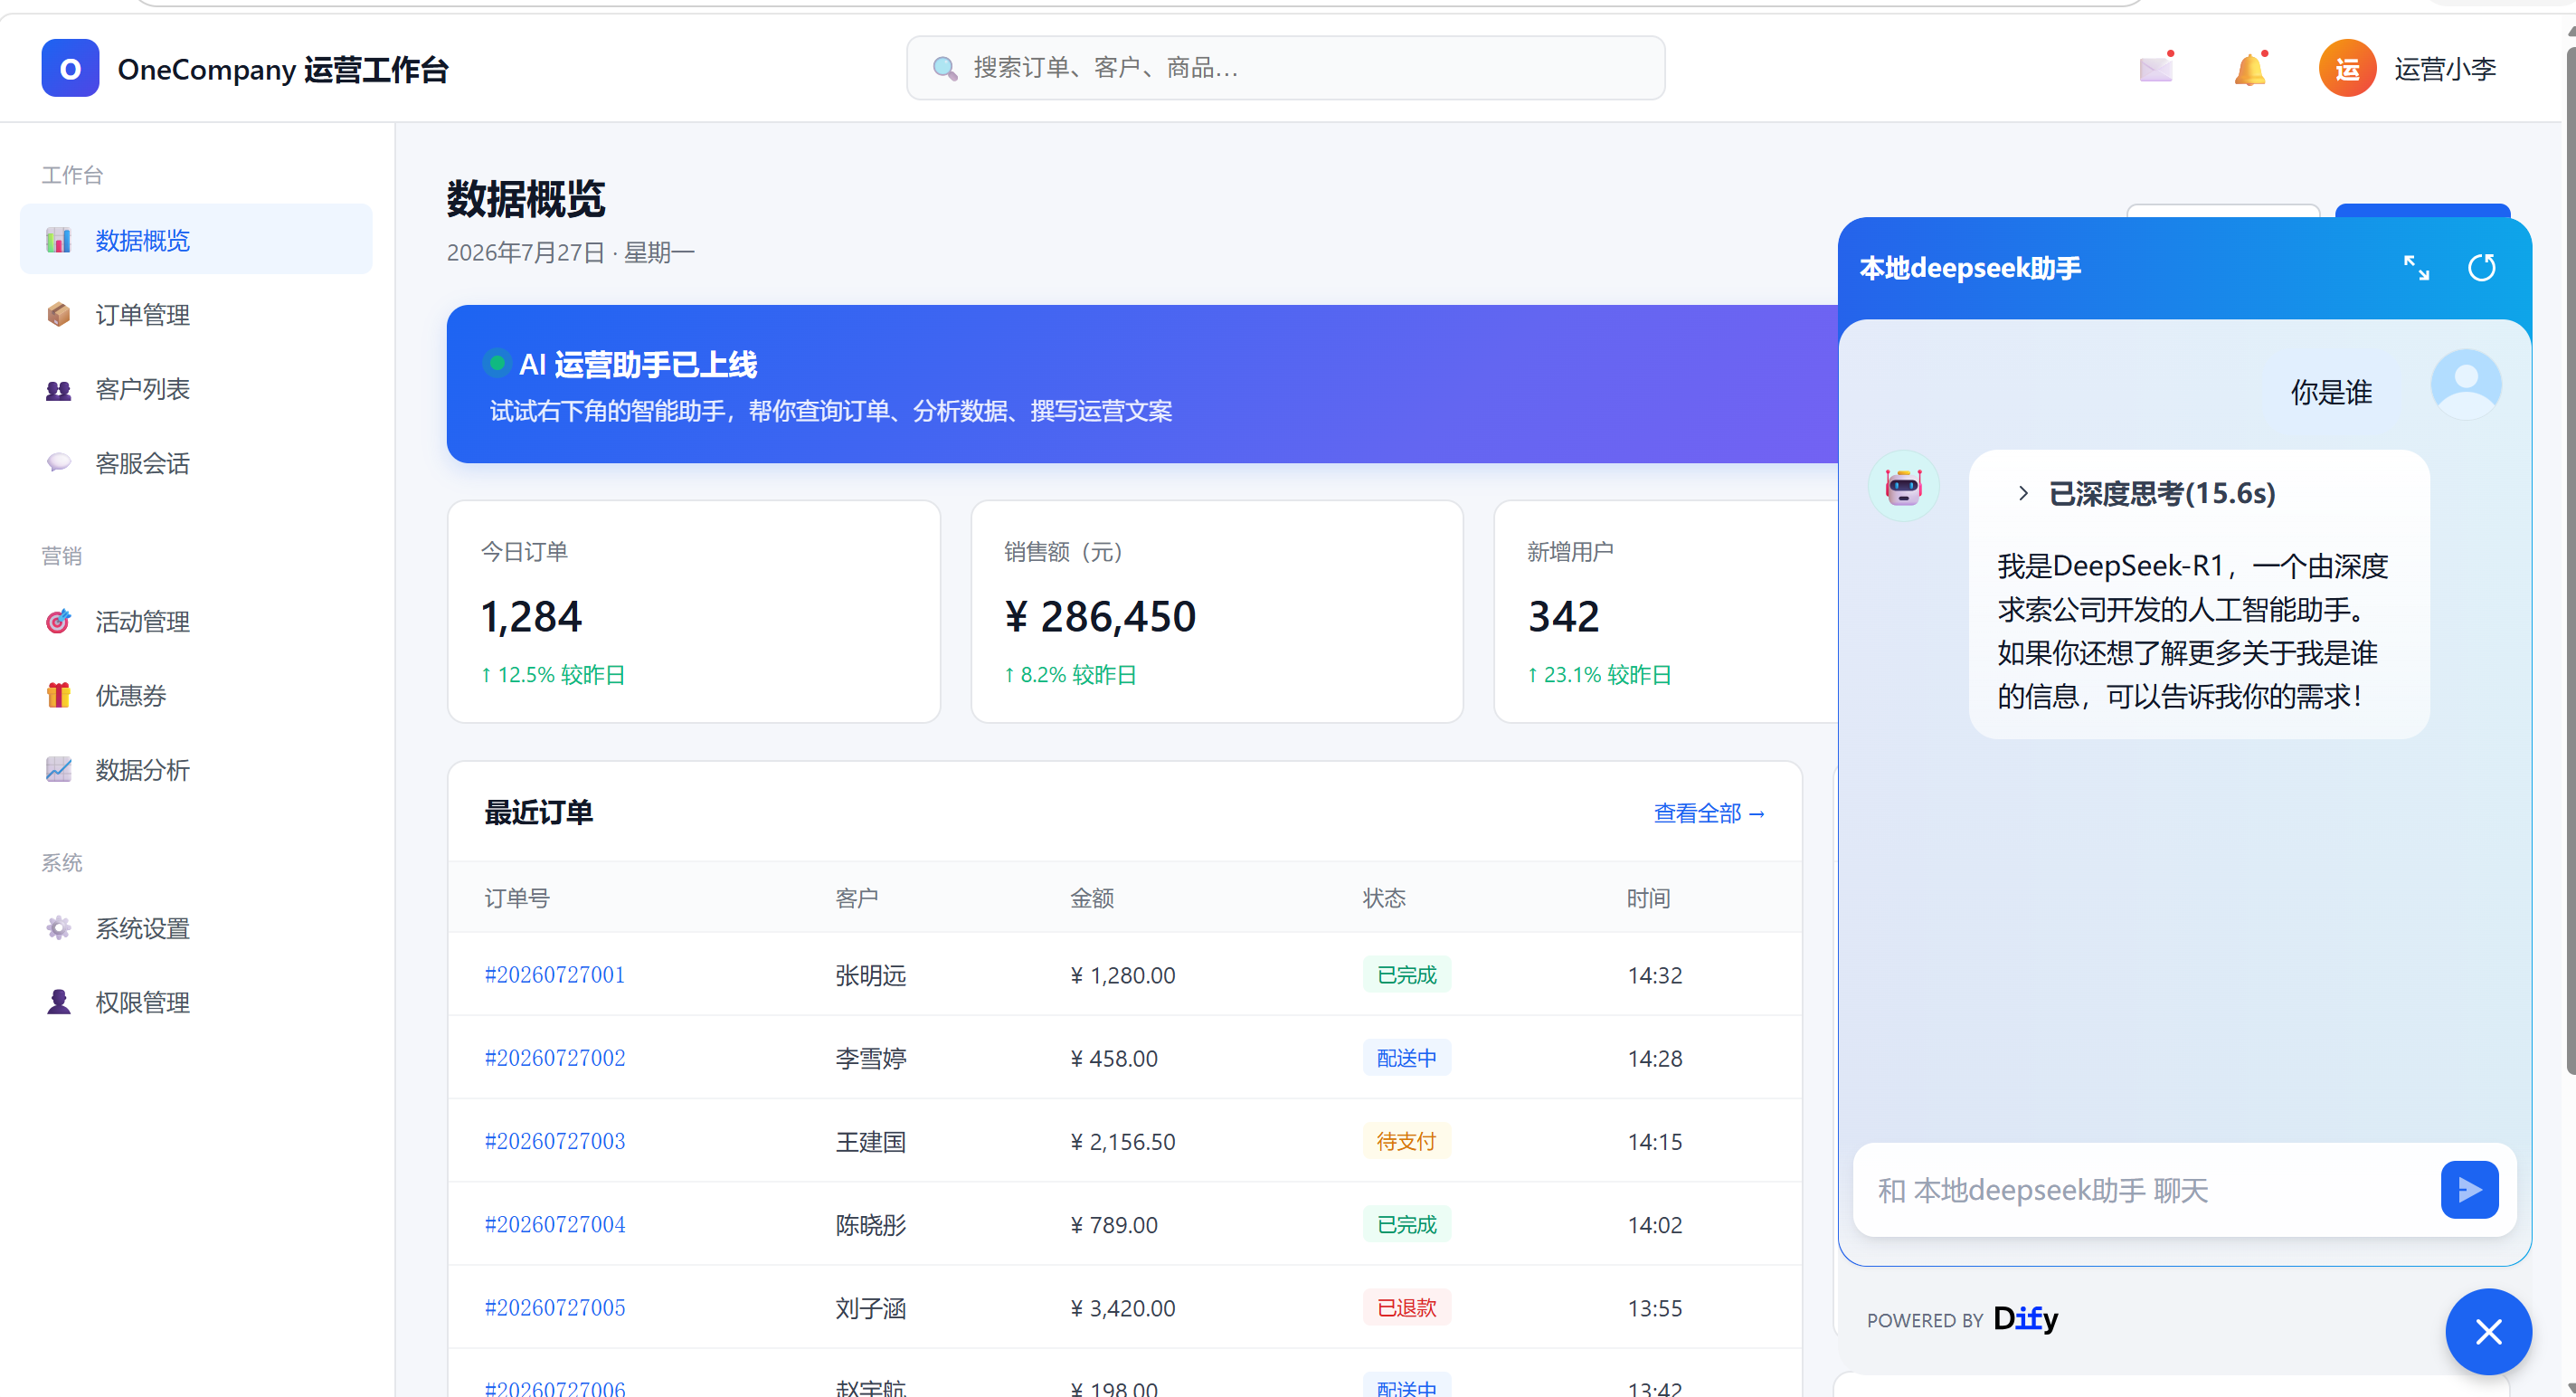The width and height of the screenshot is (2576, 1397).
Task: Expand the chat window with arrows icon
Action: 2416,268
